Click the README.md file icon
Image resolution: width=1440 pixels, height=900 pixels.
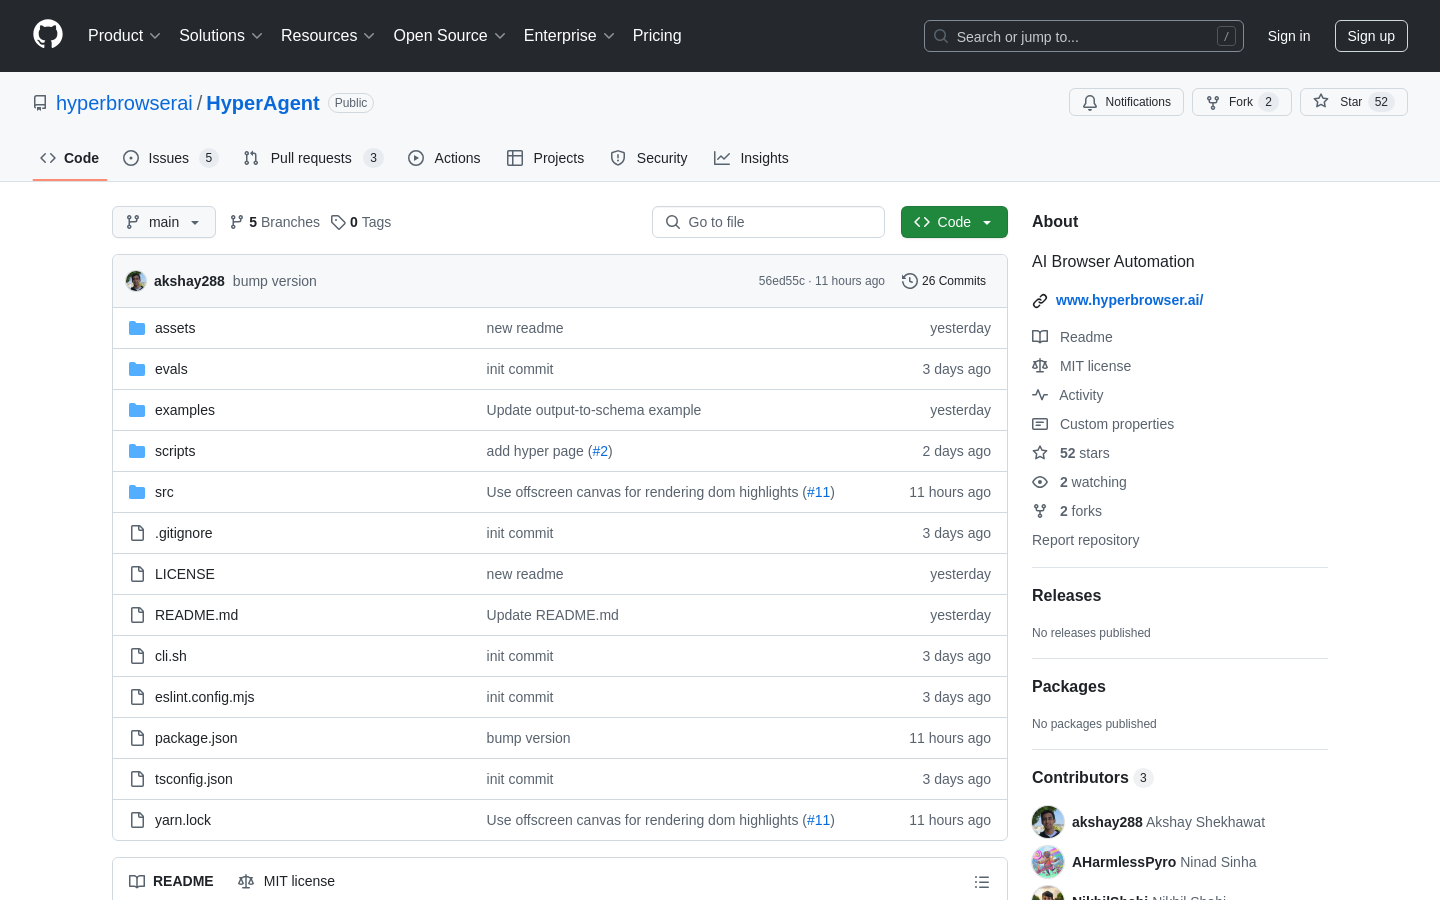137,615
